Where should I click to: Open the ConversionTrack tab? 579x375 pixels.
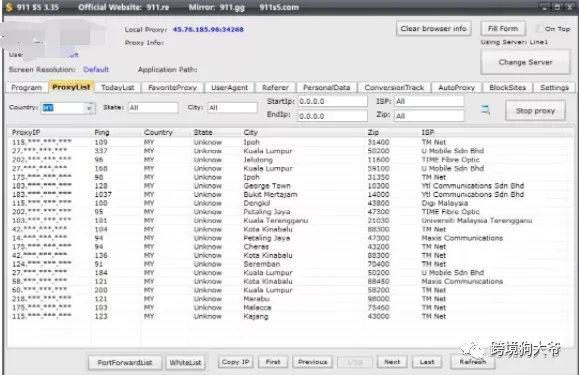pyautogui.click(x=394, y=87)
